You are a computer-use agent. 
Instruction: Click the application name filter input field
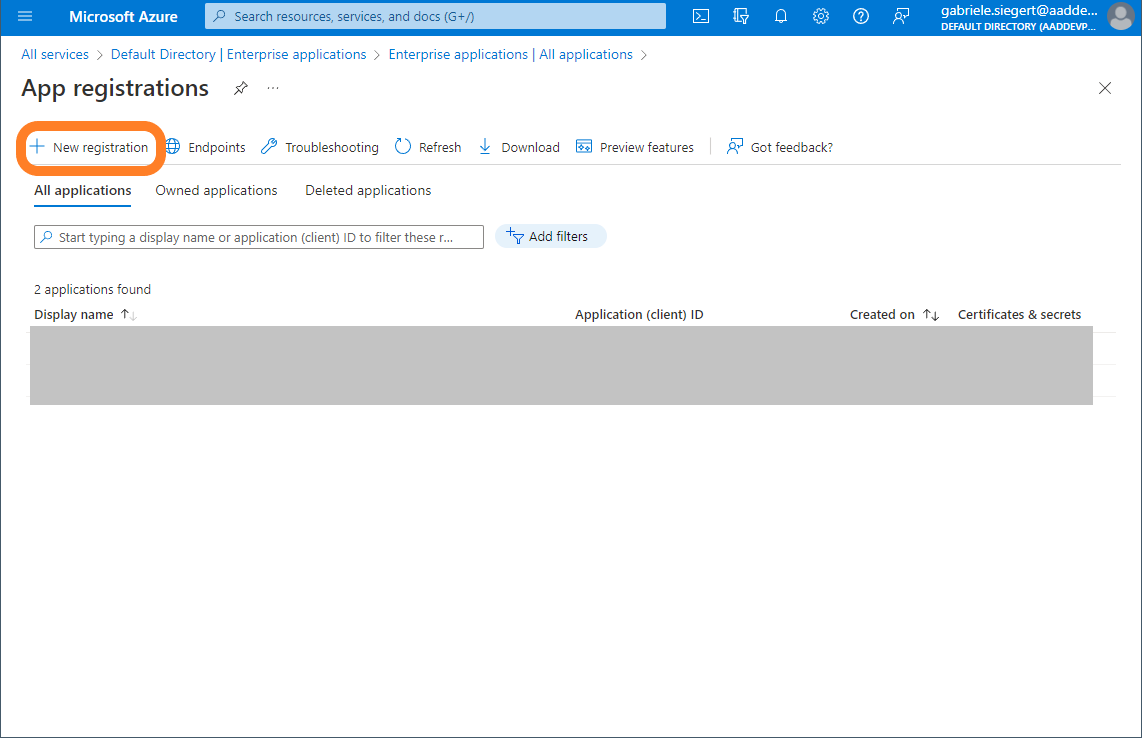tap(258, 237)
